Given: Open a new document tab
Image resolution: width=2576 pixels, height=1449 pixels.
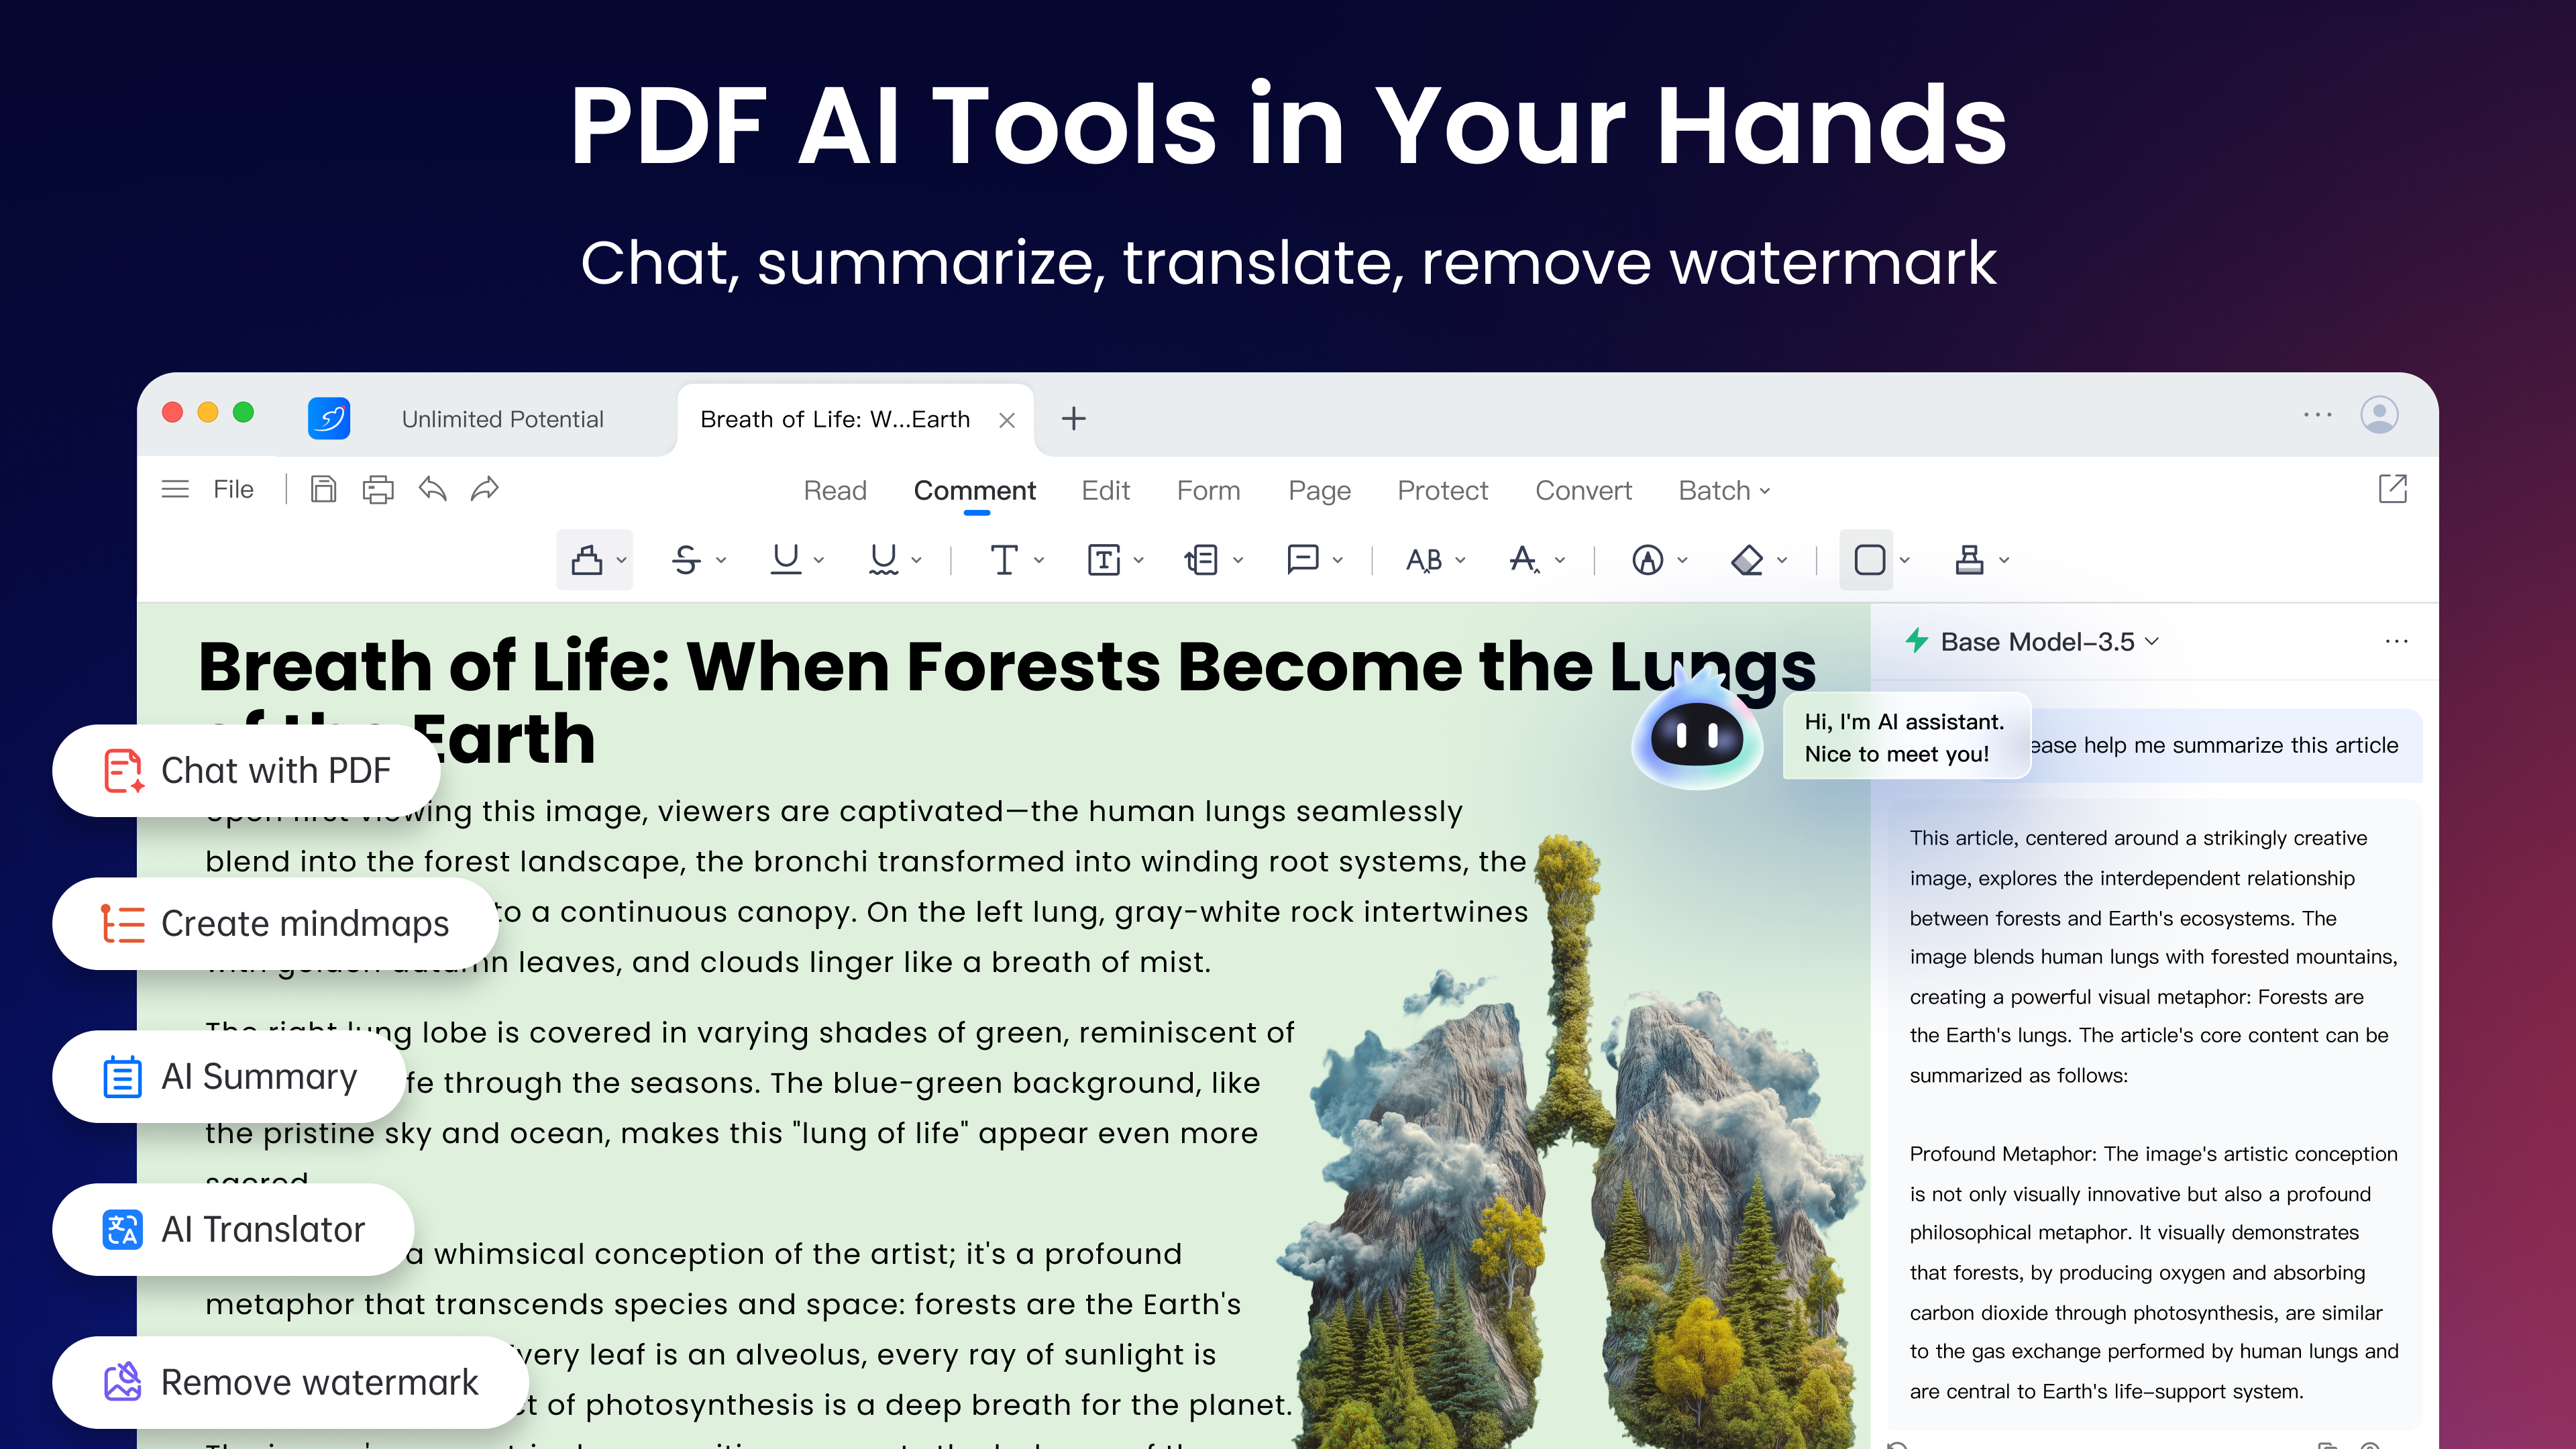Looking at the screenshot, I should (x=1073, y=419).
